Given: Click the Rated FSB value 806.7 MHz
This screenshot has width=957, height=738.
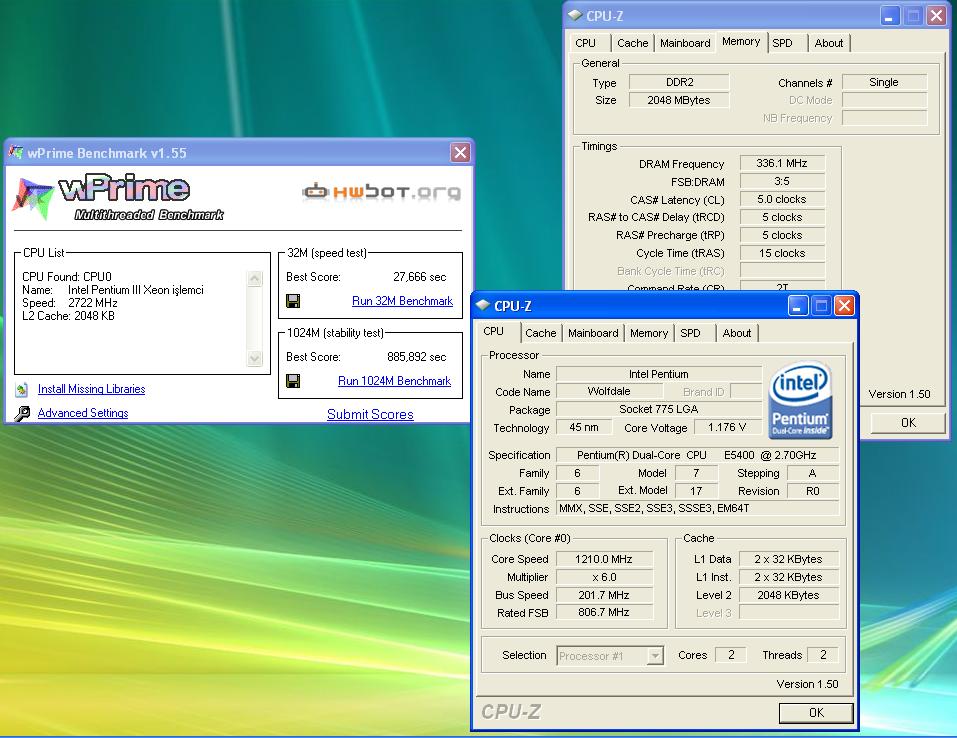Looking at the screenshot, I should click(x=604, y=612).
